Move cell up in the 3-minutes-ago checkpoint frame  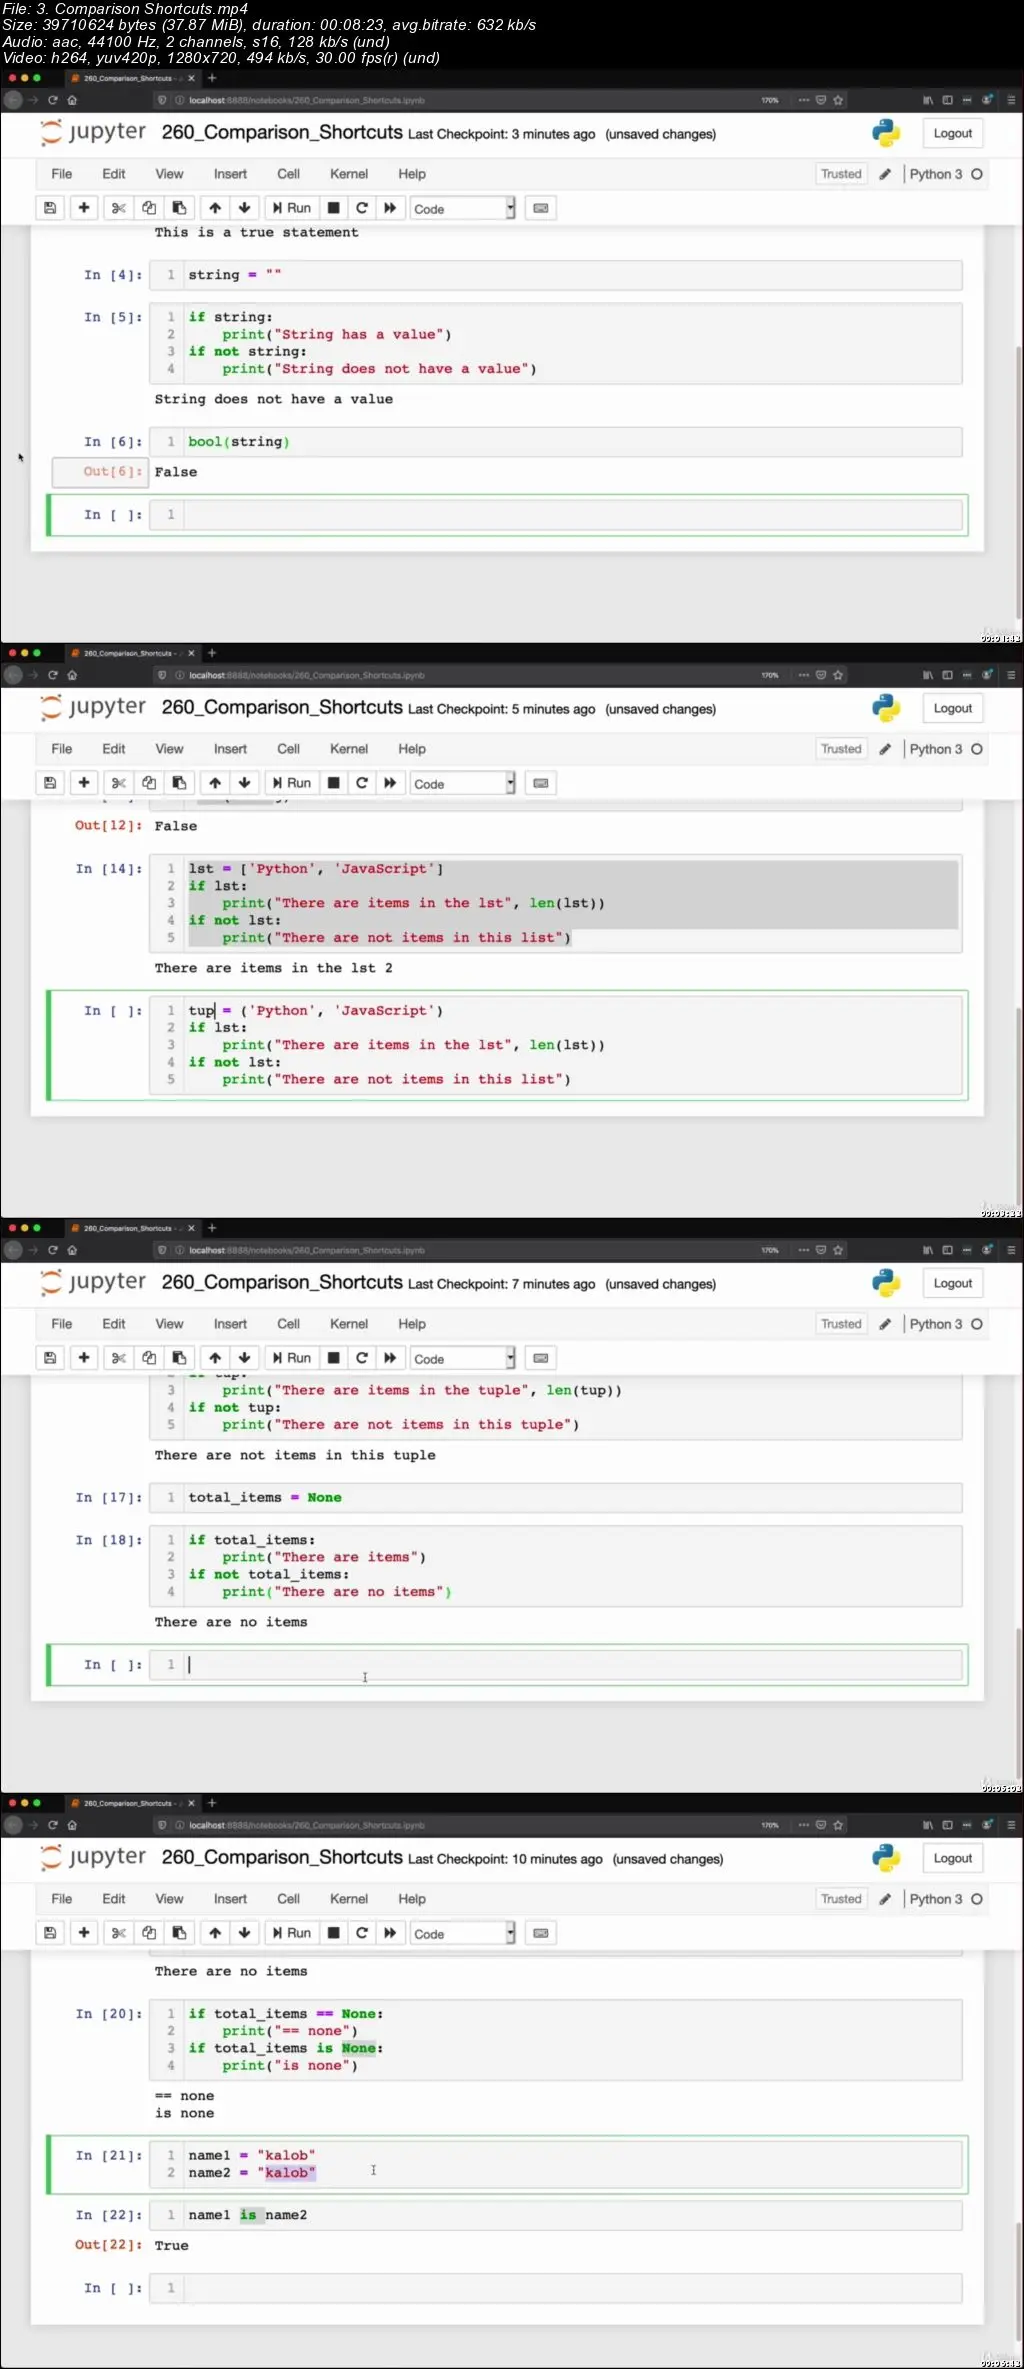(x=215, y=208)
